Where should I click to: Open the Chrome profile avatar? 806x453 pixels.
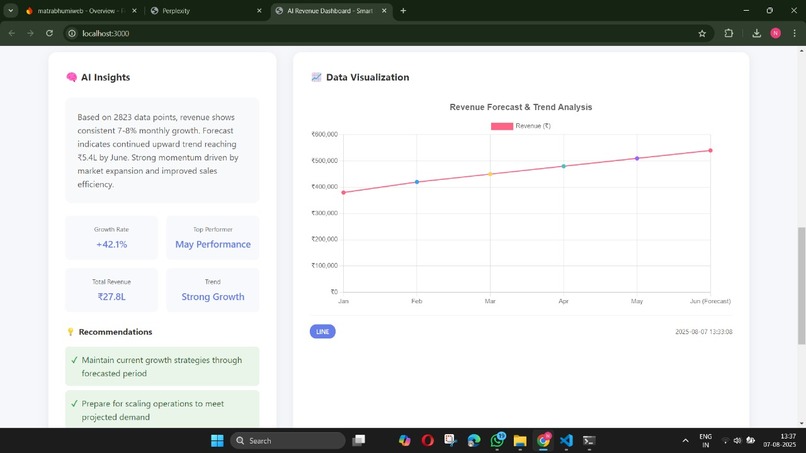[776, 33]
